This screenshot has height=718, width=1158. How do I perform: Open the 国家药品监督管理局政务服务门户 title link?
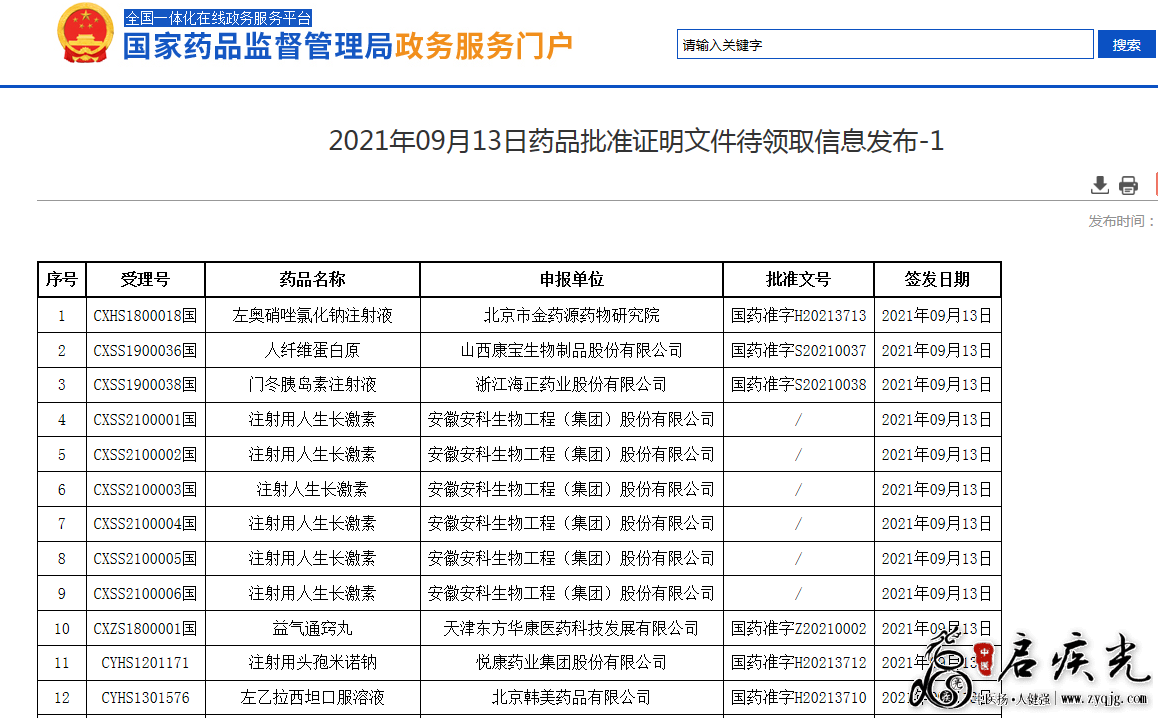[x=347, y=46]
